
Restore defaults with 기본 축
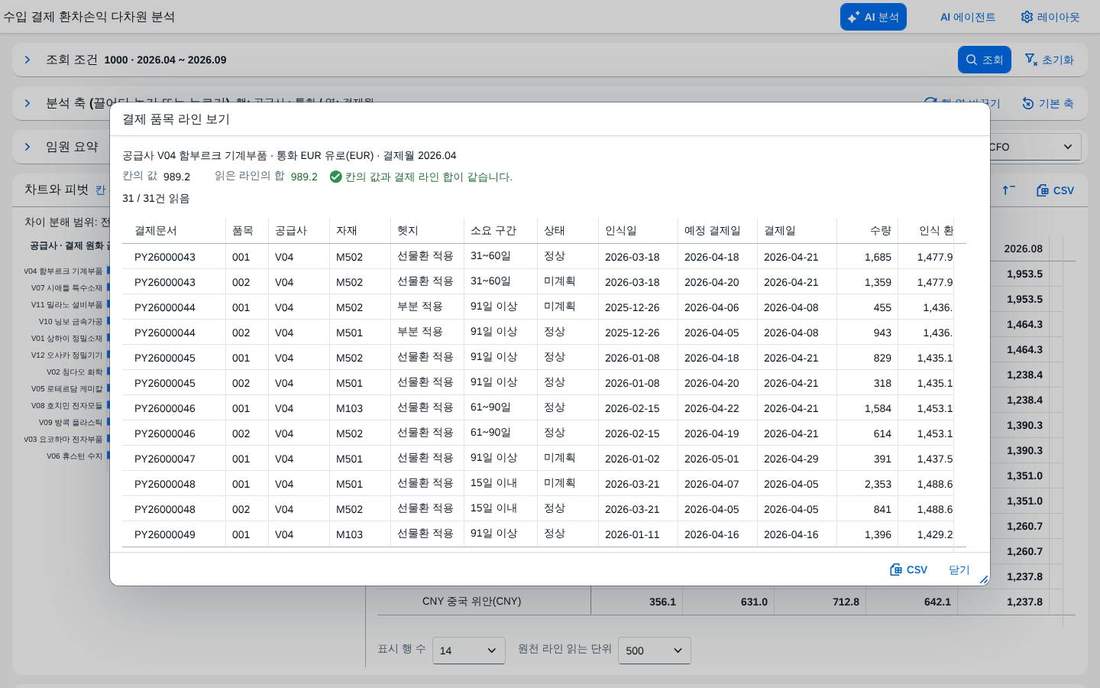1047,103
